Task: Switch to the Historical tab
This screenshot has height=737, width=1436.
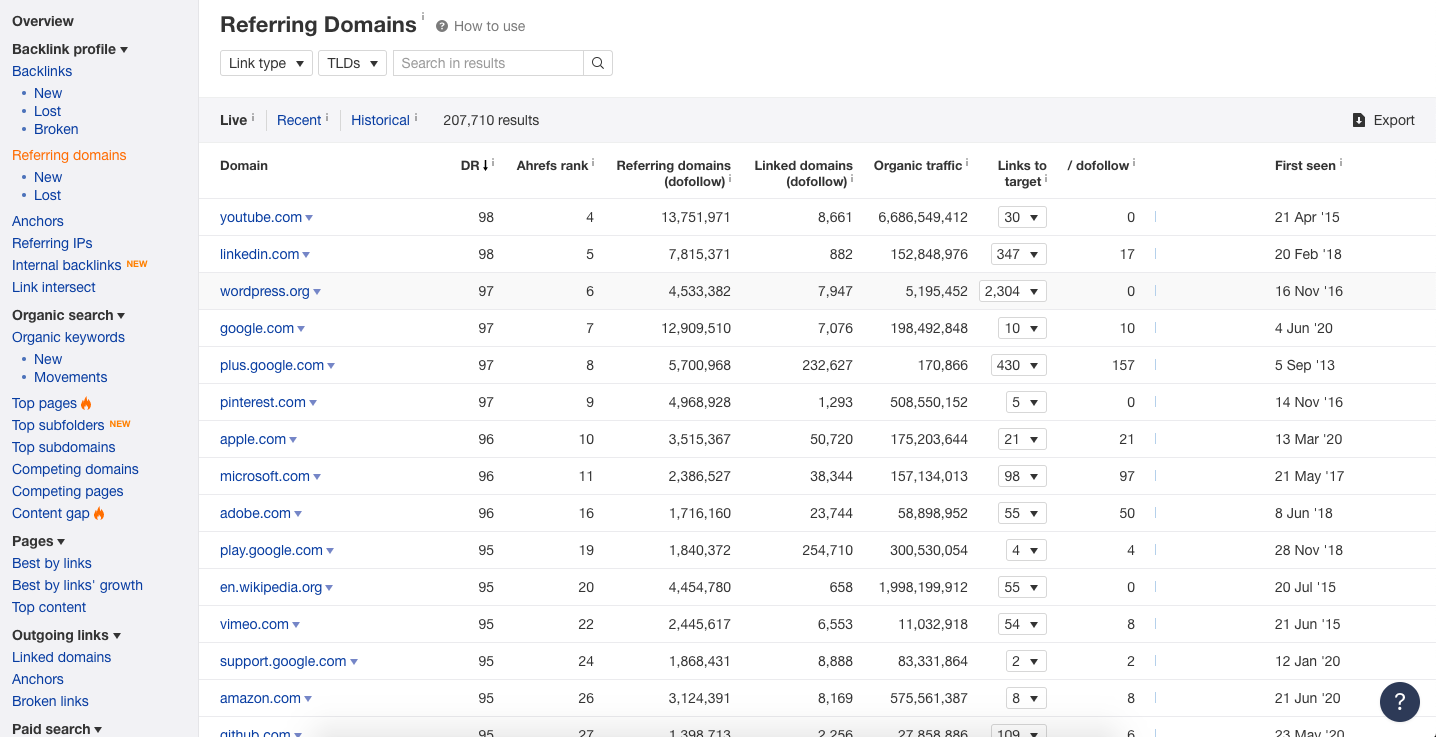Action: [380, 120]
